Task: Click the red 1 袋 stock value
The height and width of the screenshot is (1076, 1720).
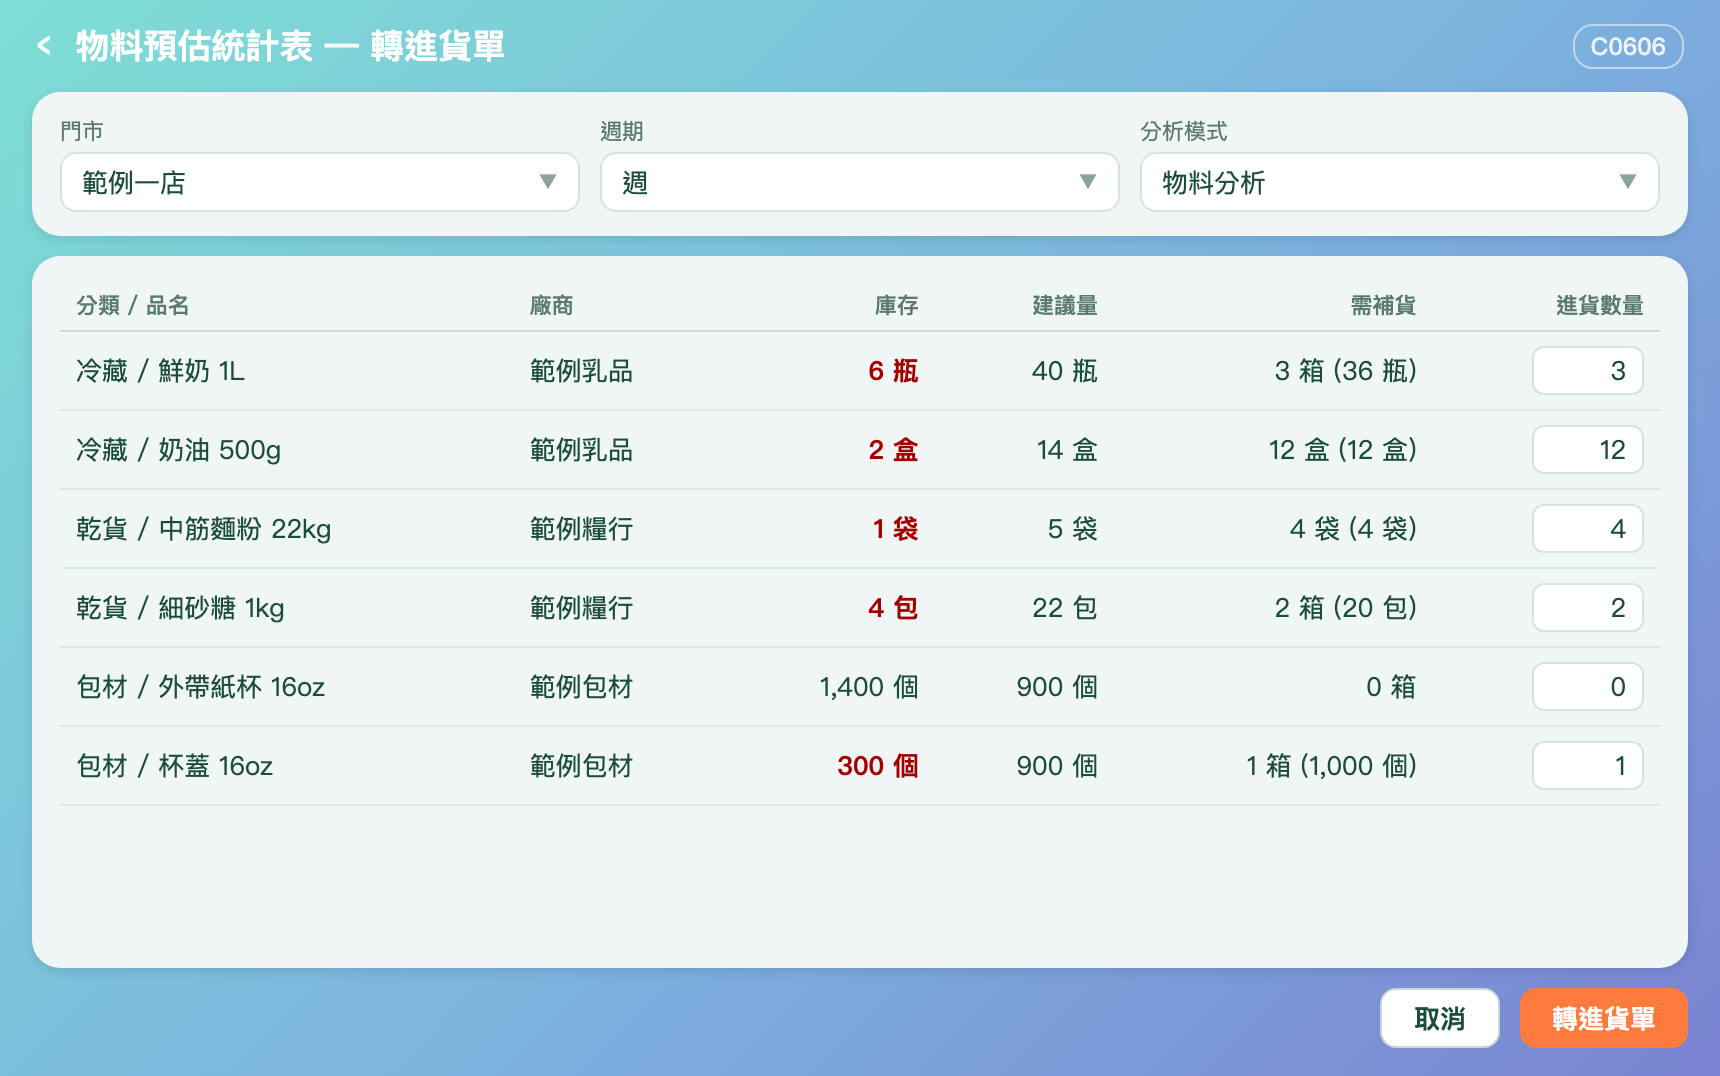Action: (x=895, y=529)
